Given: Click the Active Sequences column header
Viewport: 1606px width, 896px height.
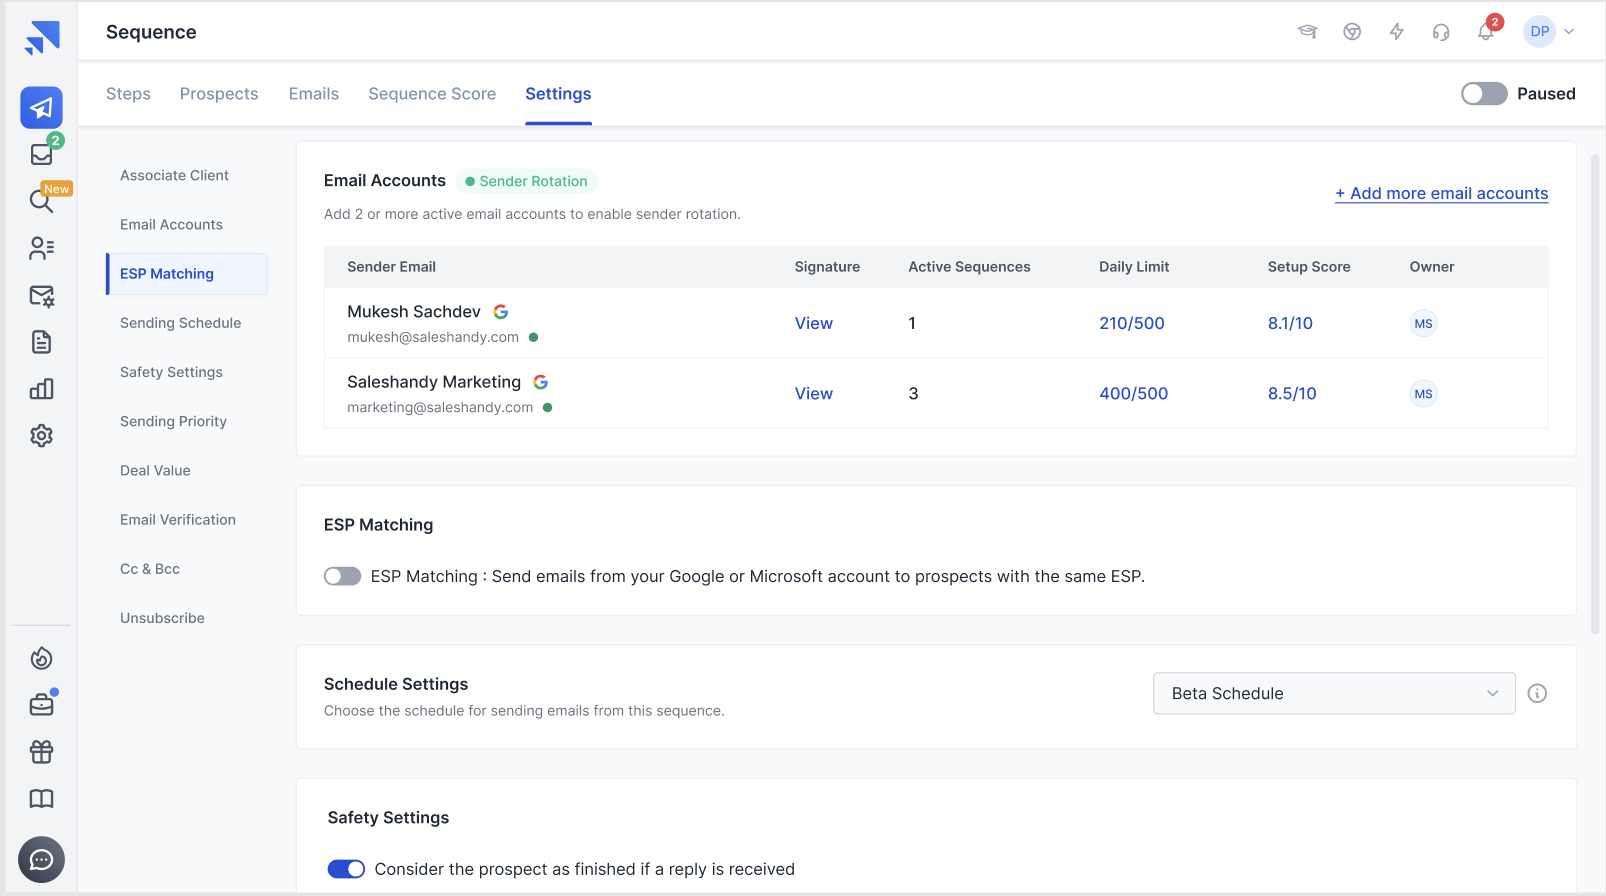Looking at the screenshot, I should click(x=969, y=267).
